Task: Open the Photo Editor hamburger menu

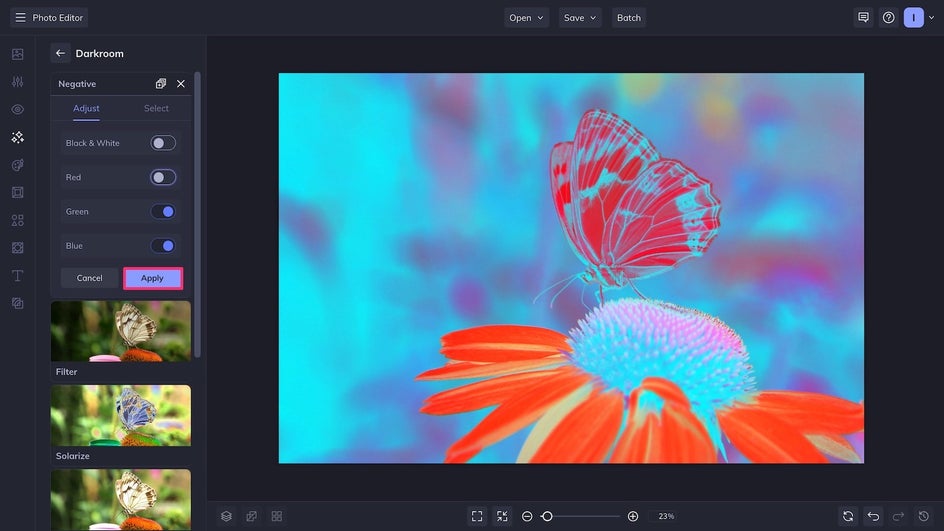Action: 20,17
